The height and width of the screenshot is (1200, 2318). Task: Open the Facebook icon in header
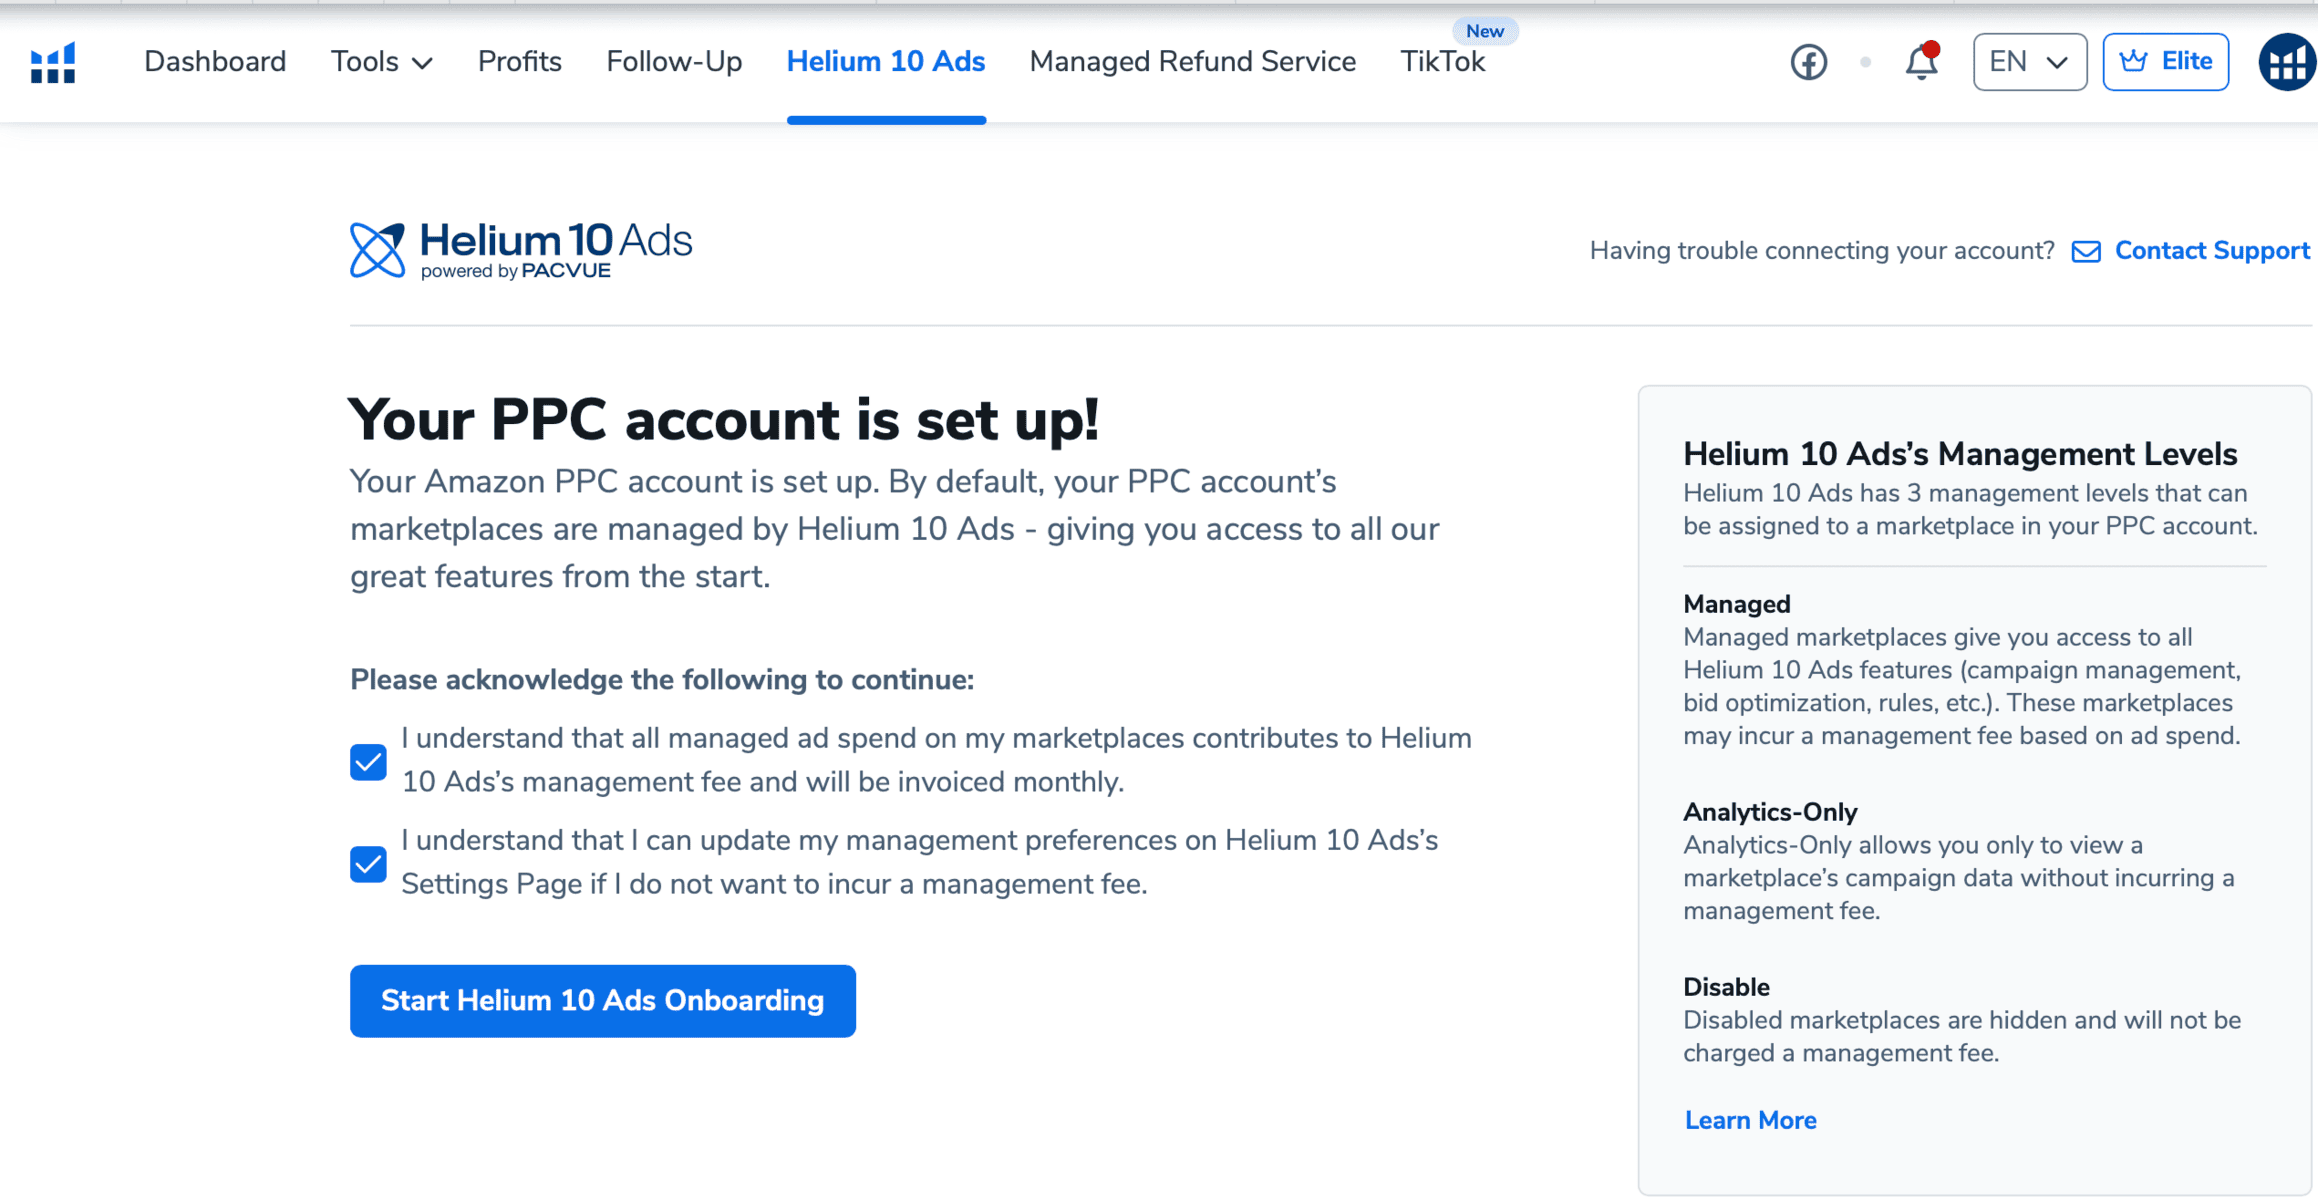pos(1808,62)
